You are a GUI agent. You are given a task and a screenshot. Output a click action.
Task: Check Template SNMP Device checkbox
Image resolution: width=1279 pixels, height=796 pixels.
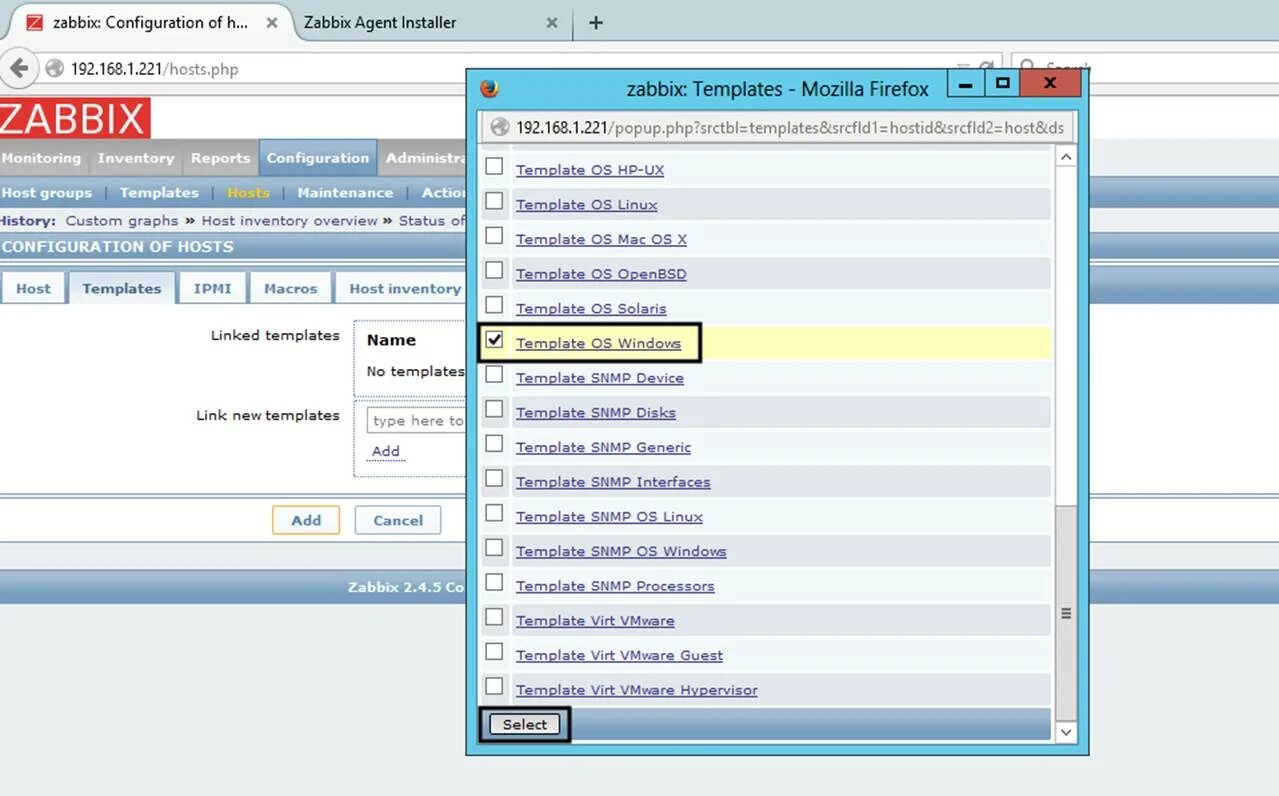pyautogui.click(x=494, y=375)
